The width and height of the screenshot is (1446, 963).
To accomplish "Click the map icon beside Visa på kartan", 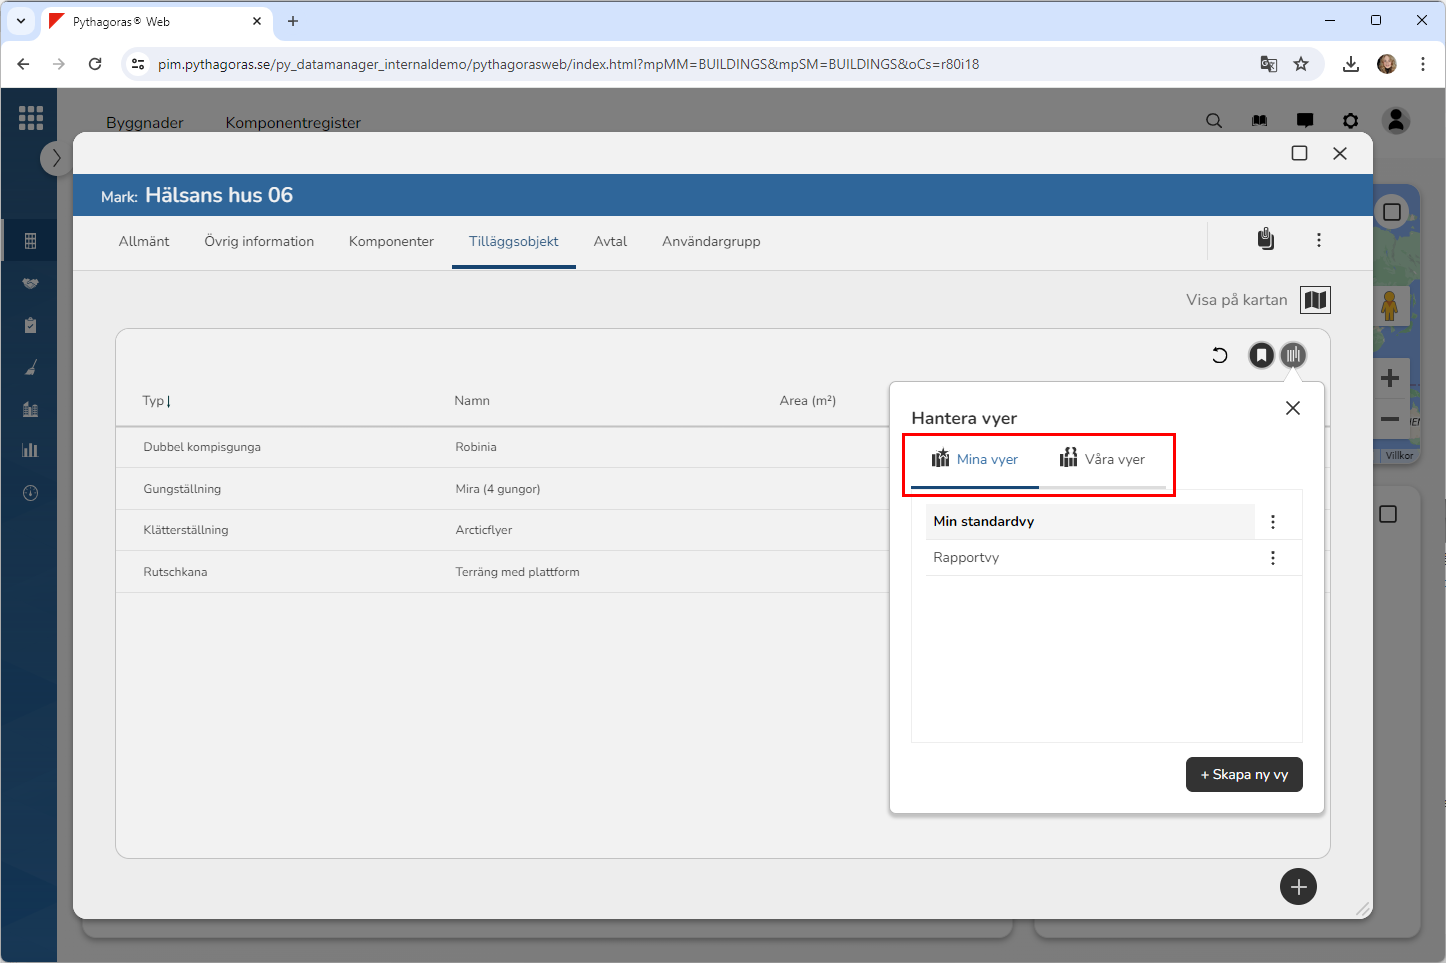I will click(x=1315, y=300).
